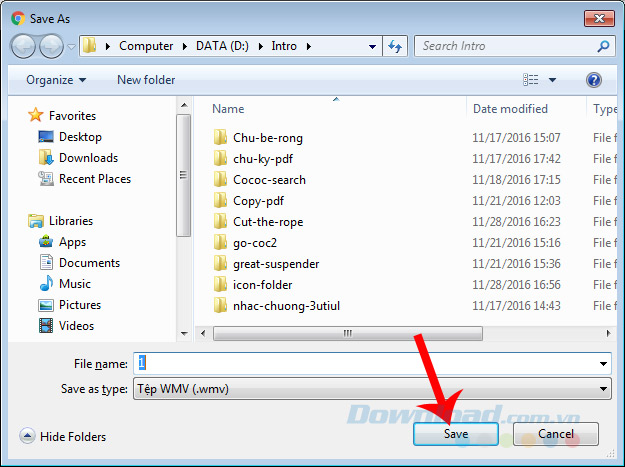Click the Back navigation arrow button
The height and width of the screenshot is (467, 625).
(23, 46)
